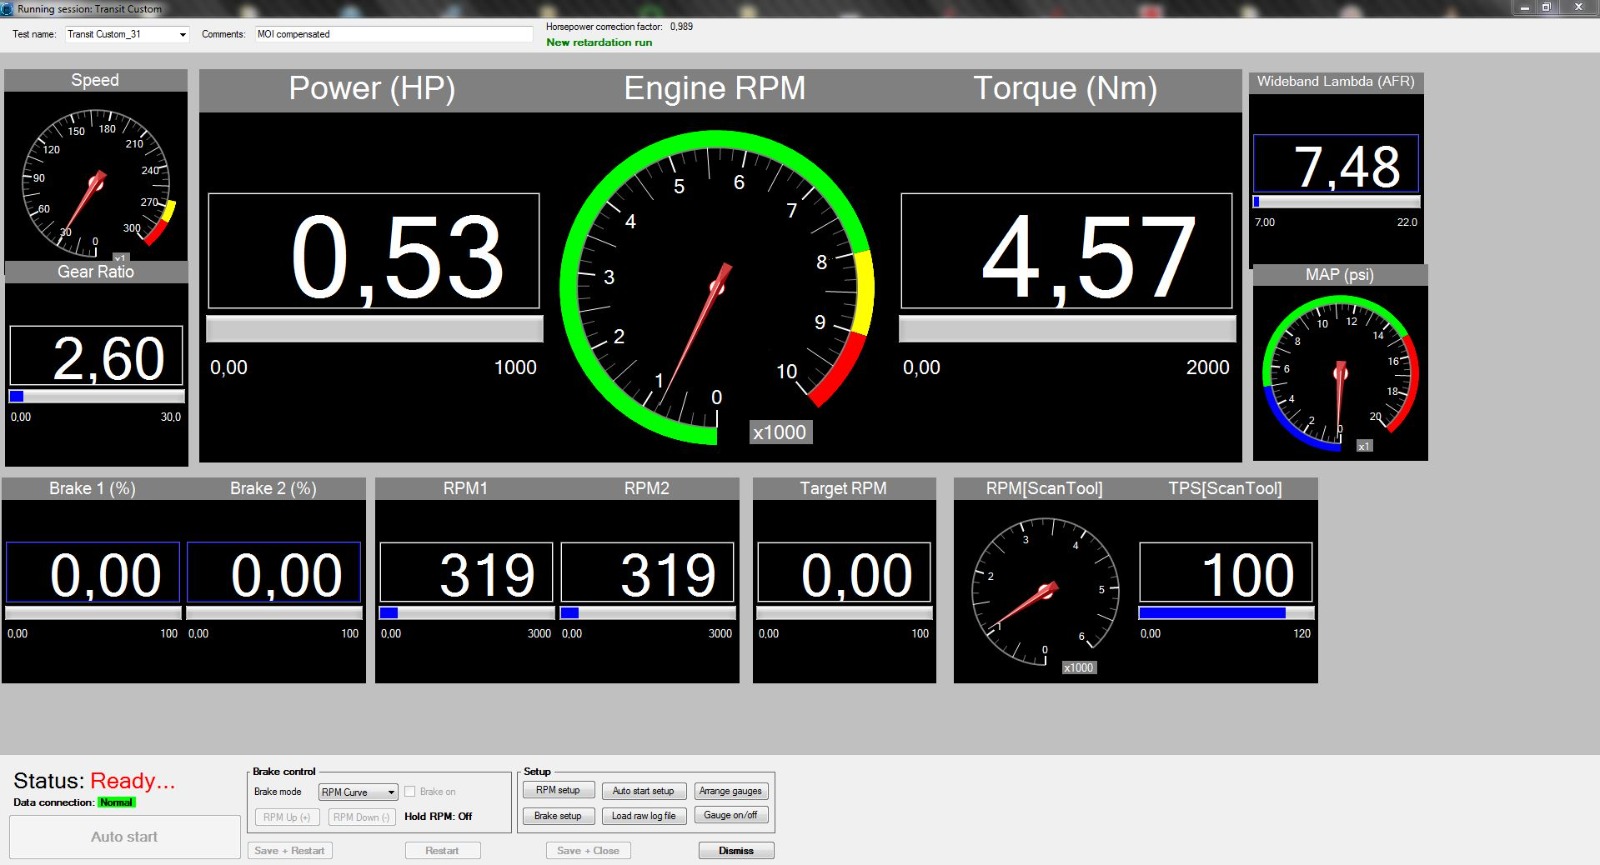
Task: Click the Save + Restart button
Action: point(290,851)
